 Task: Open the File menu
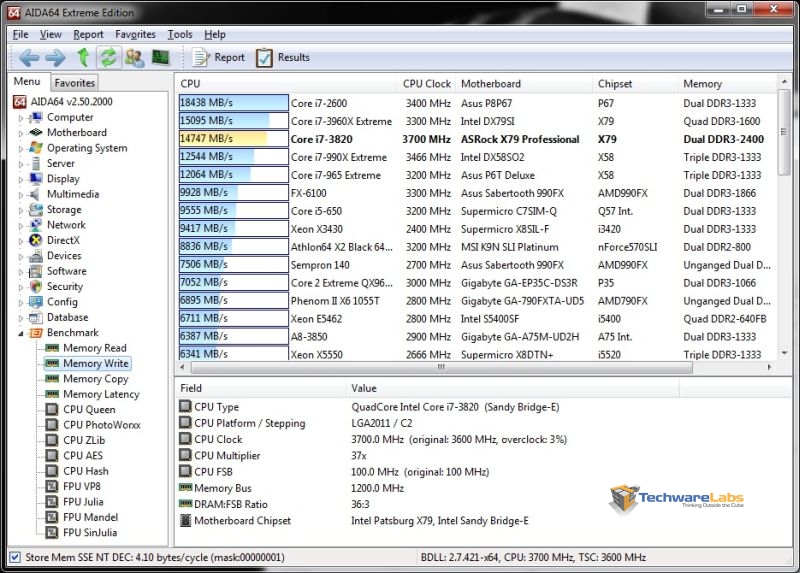pos(20,34)
